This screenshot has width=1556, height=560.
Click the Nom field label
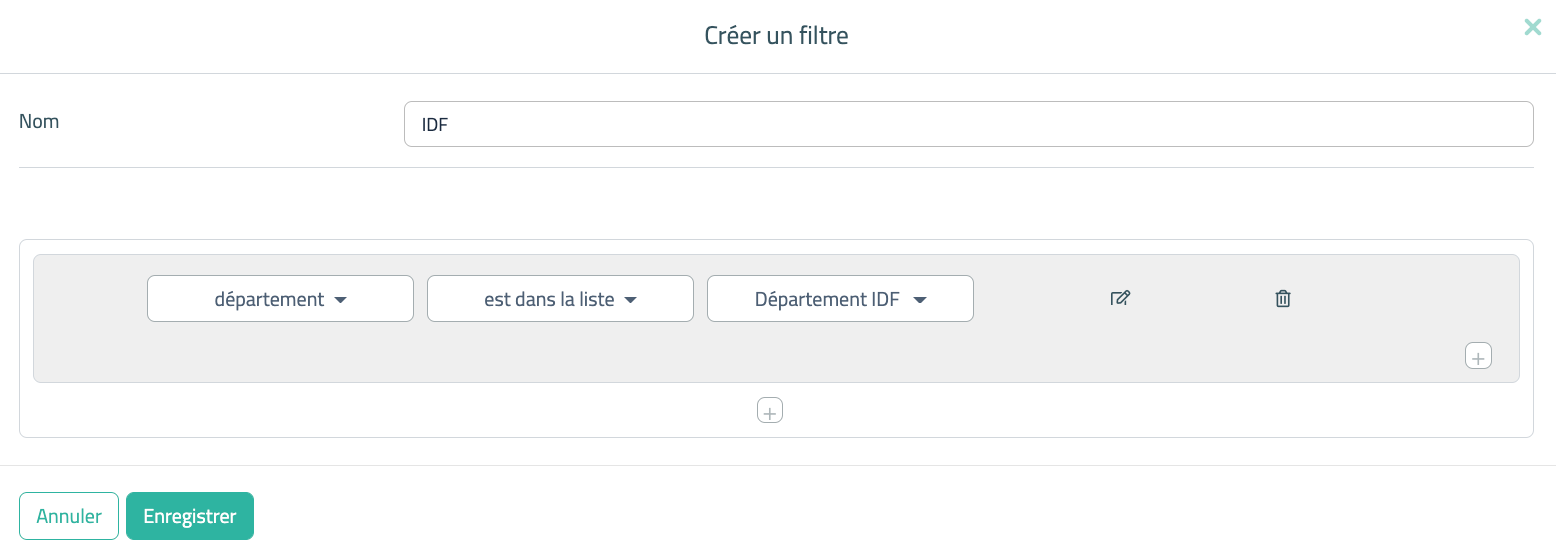pos(40,122)
